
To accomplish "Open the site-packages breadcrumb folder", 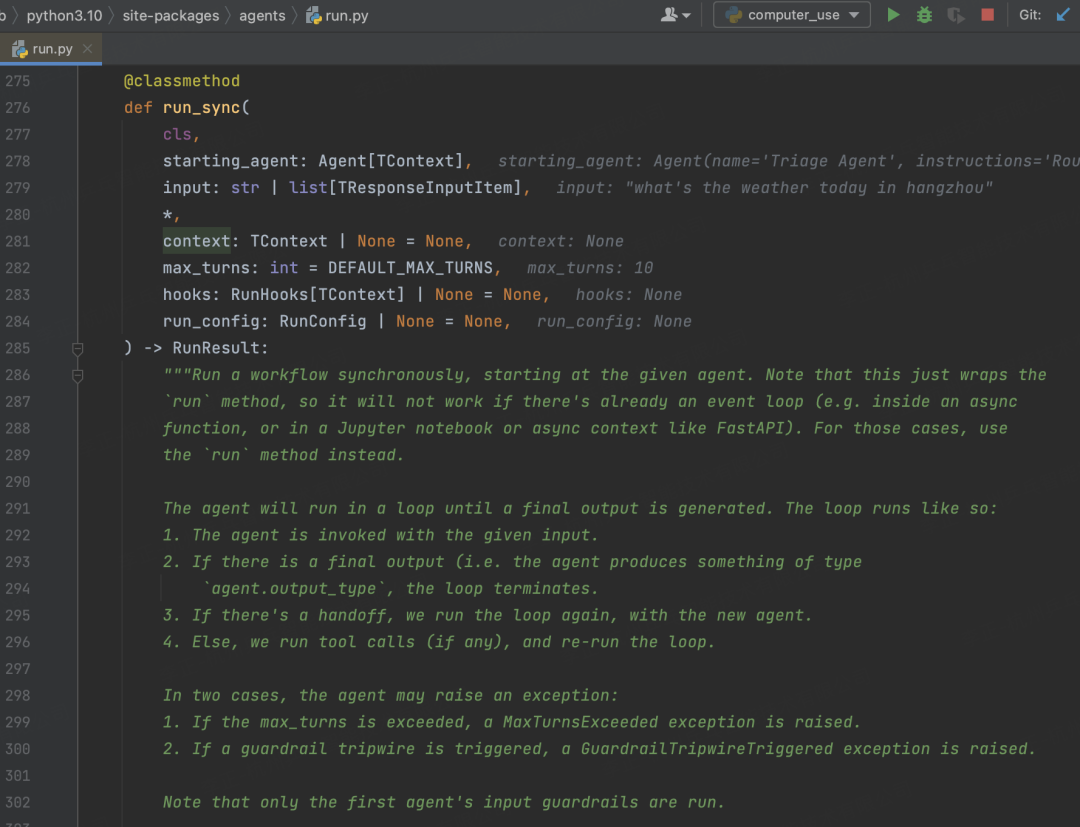I will [170, 15].
